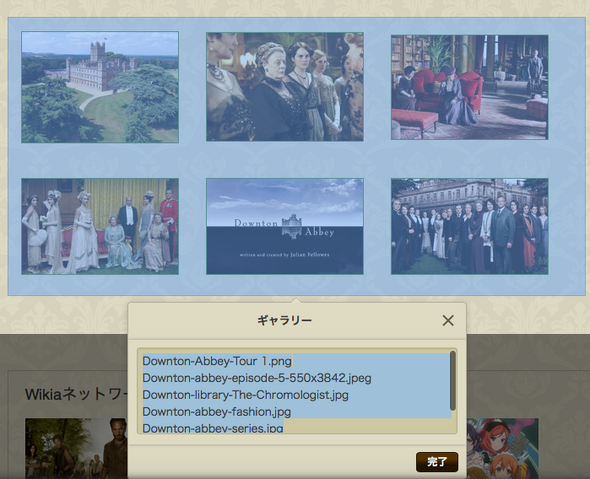The image size is (590, 479).
Task: Open the anime characters thumbnail beside the popup
Action: (x=502, y=448)
